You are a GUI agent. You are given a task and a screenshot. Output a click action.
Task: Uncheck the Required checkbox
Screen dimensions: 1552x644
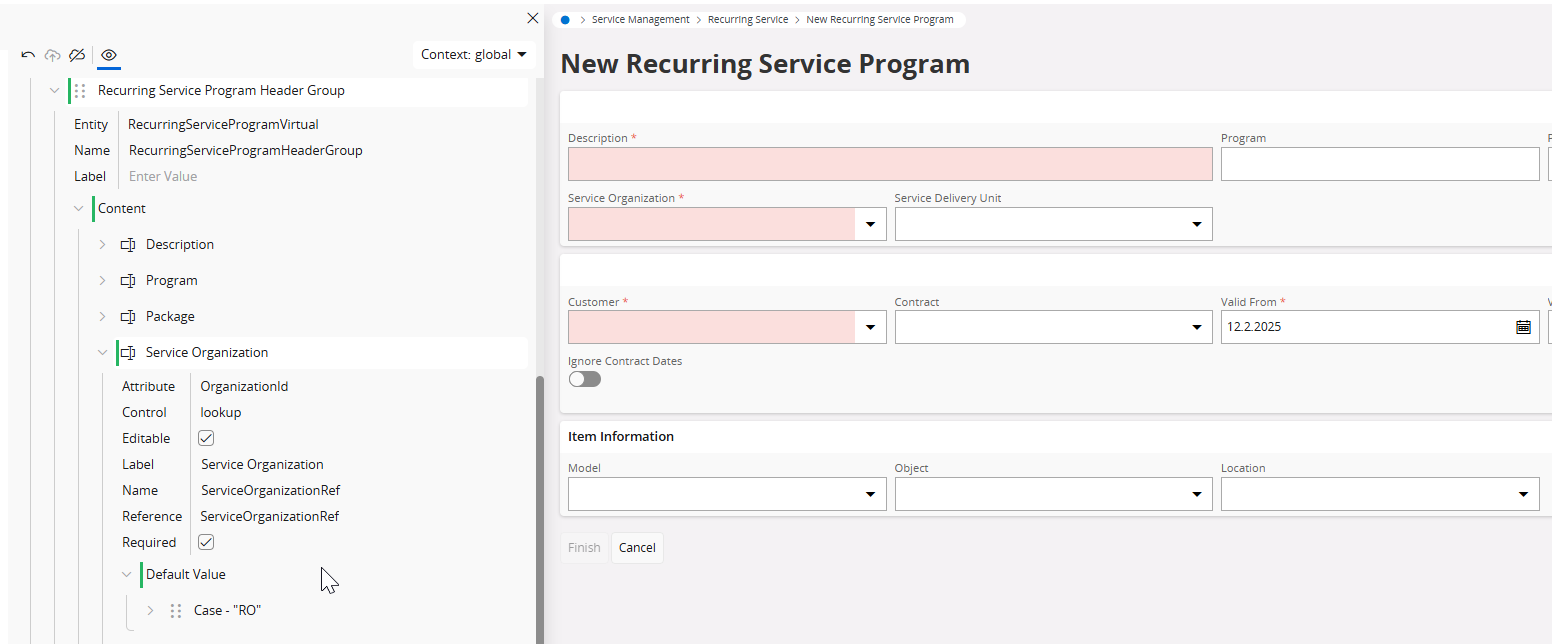pyautogui.click(x=206, y=542)
